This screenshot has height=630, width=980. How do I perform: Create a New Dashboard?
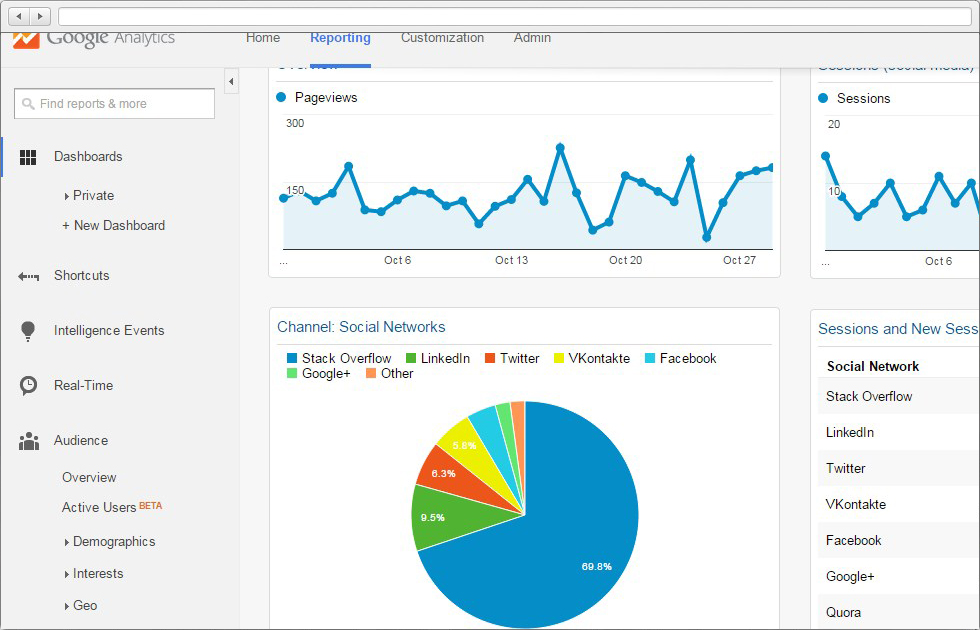coord(113,226)
